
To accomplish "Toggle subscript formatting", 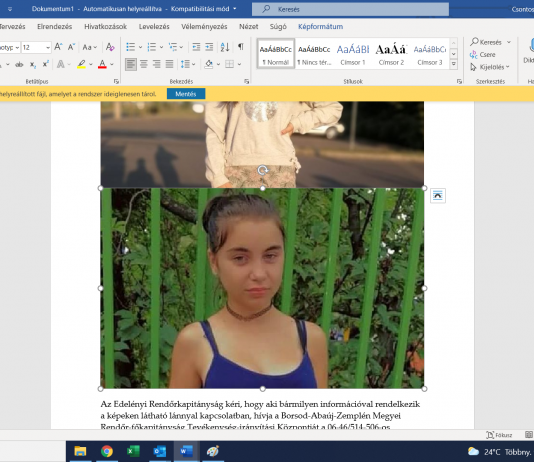I will tap(33, 64).
